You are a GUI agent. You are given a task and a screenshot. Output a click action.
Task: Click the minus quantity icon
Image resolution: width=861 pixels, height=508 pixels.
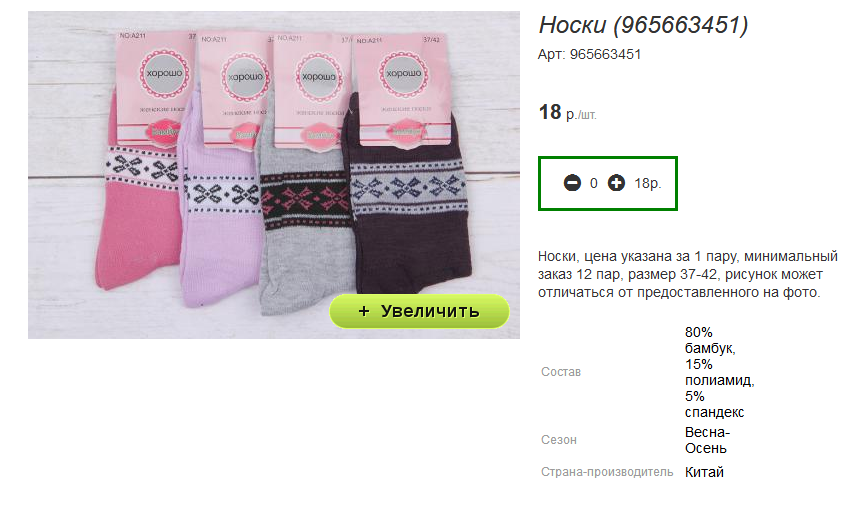coord(572,183)
